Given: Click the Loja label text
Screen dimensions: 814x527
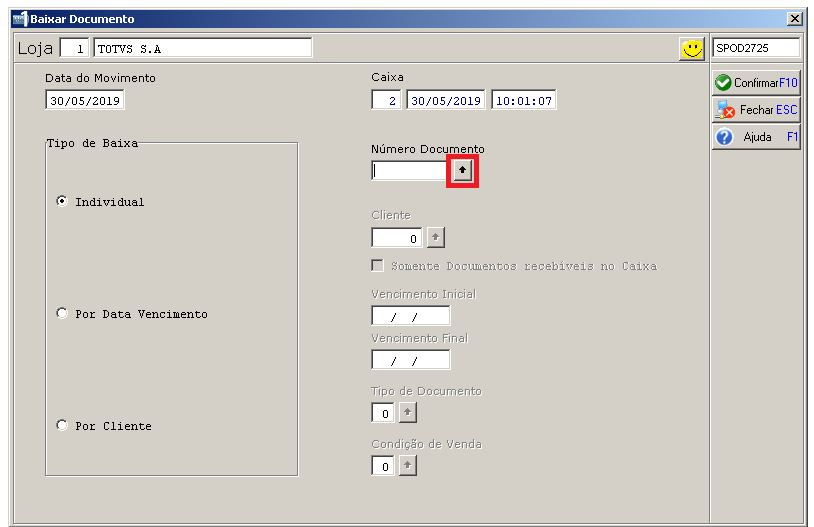Looking at the screenshot, I should [35, 48].
